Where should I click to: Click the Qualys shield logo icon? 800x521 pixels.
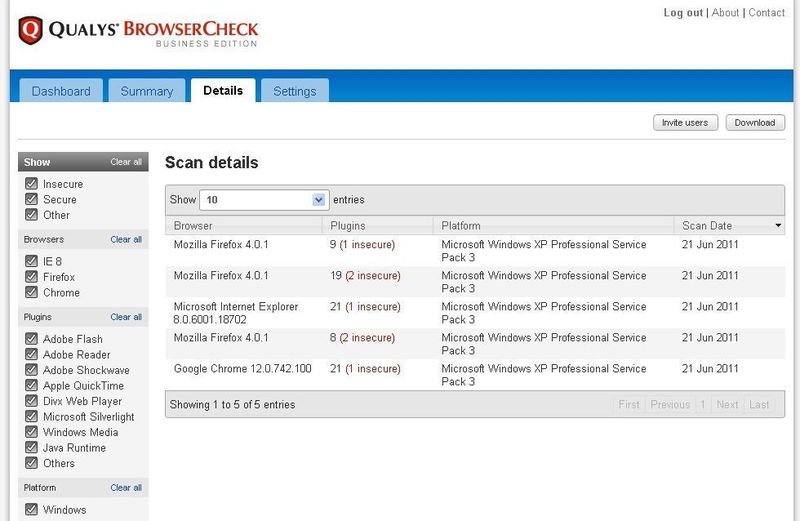point(30,31)
